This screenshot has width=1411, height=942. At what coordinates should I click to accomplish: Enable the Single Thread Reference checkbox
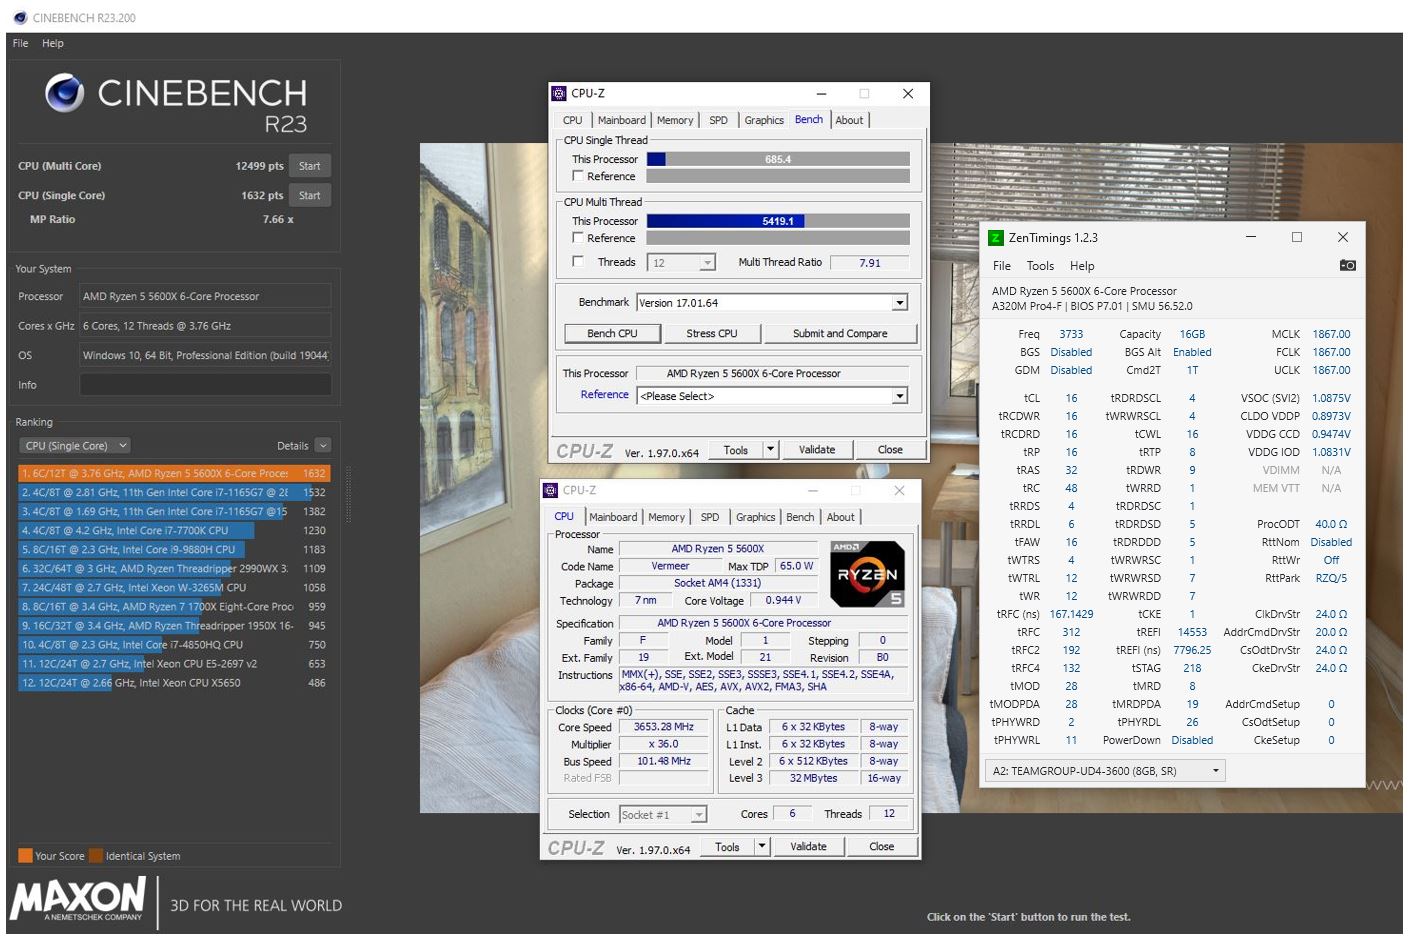(578, 176)
